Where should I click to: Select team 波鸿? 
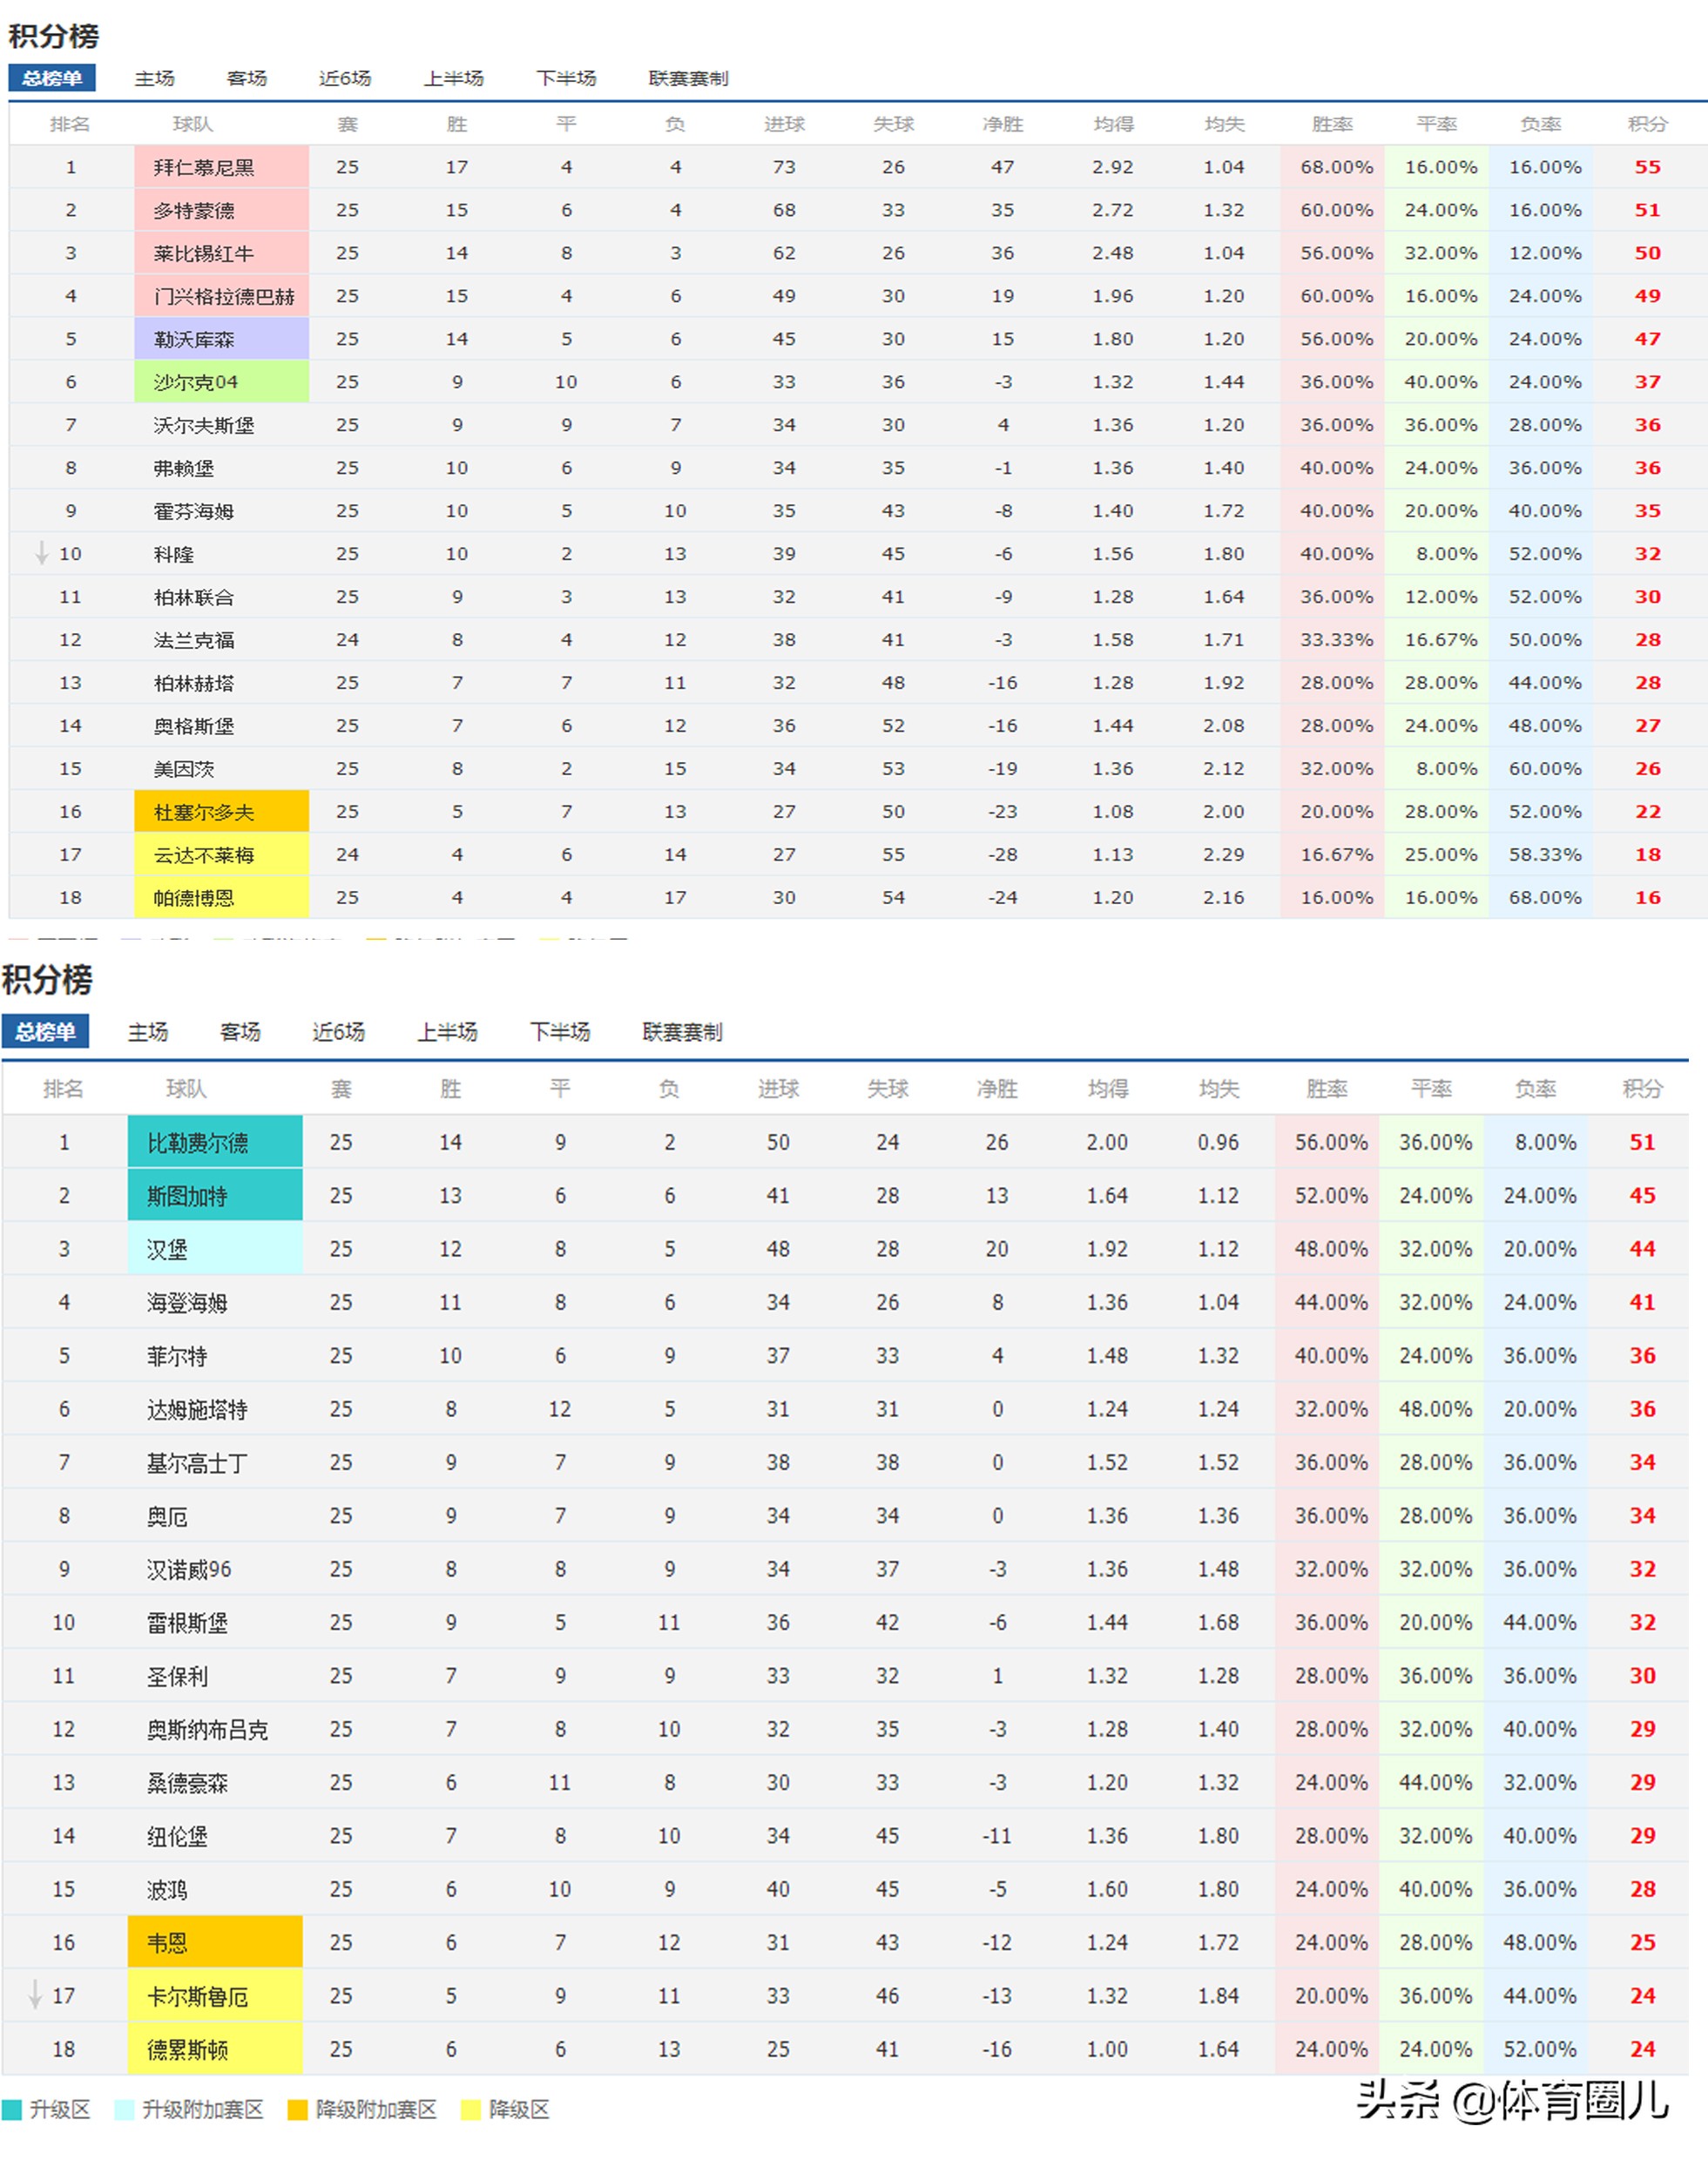[167, 1889]
